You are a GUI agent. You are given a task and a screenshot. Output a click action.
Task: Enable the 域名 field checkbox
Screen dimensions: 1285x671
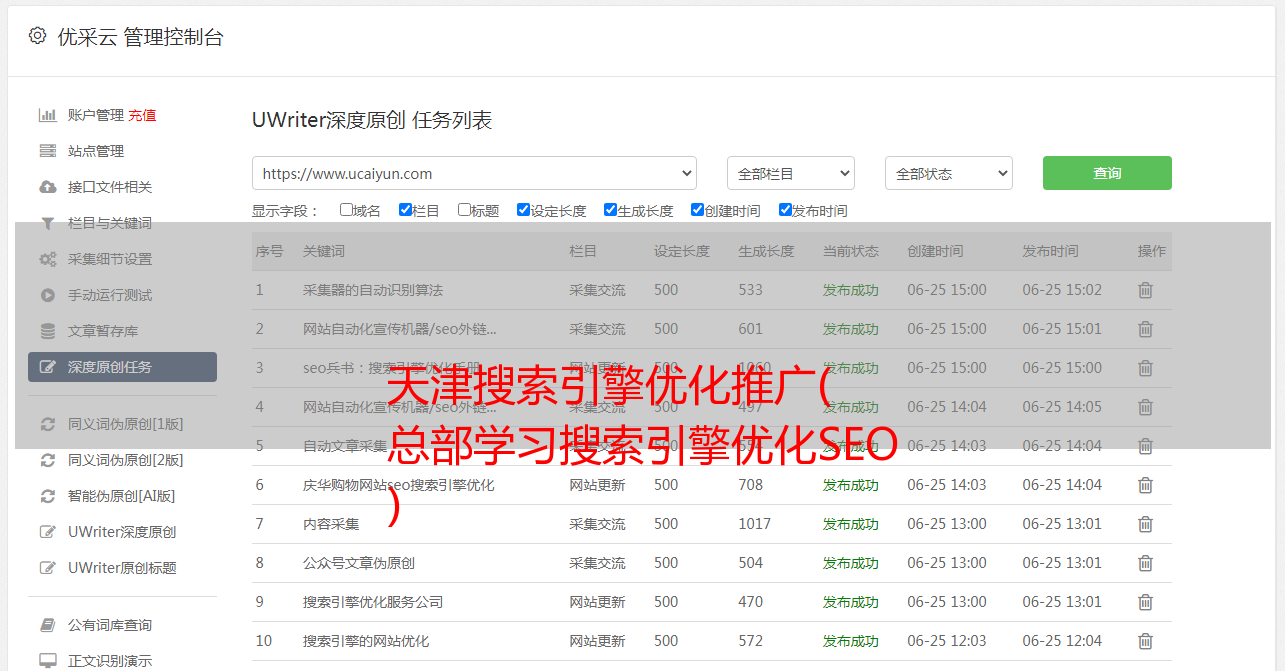click(x=346, y=210)
